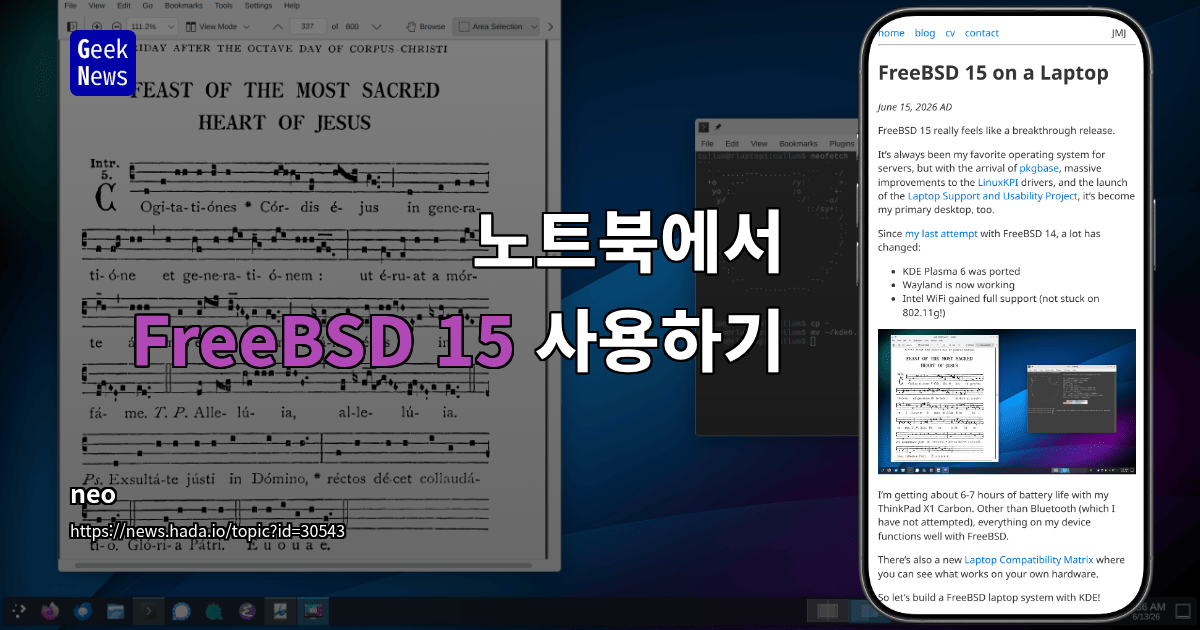
Task: Click the Konsole window title bar icon
Action: [x=704, y=127]
